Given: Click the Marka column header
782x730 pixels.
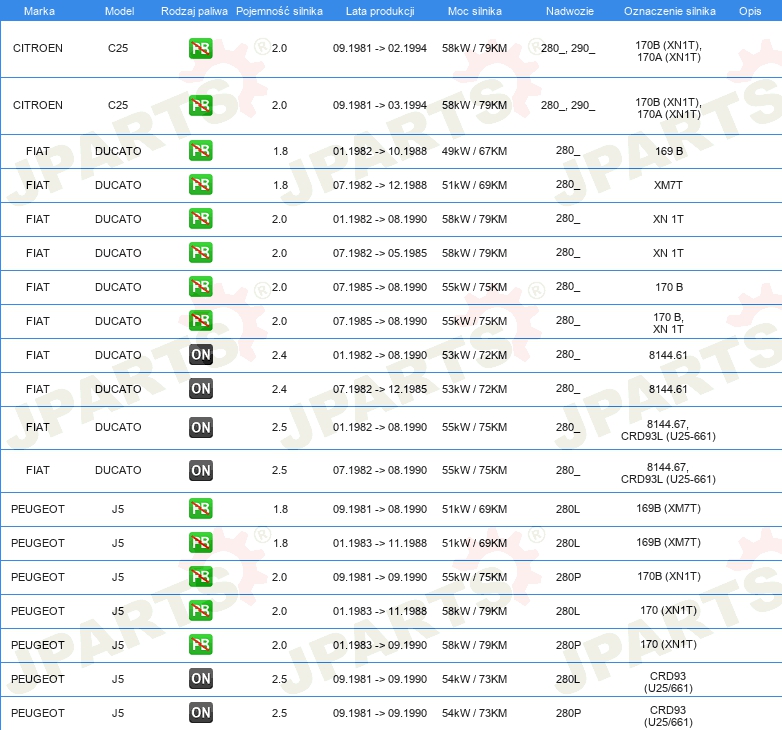Looking at the screenshot, I should coord(38,10).
